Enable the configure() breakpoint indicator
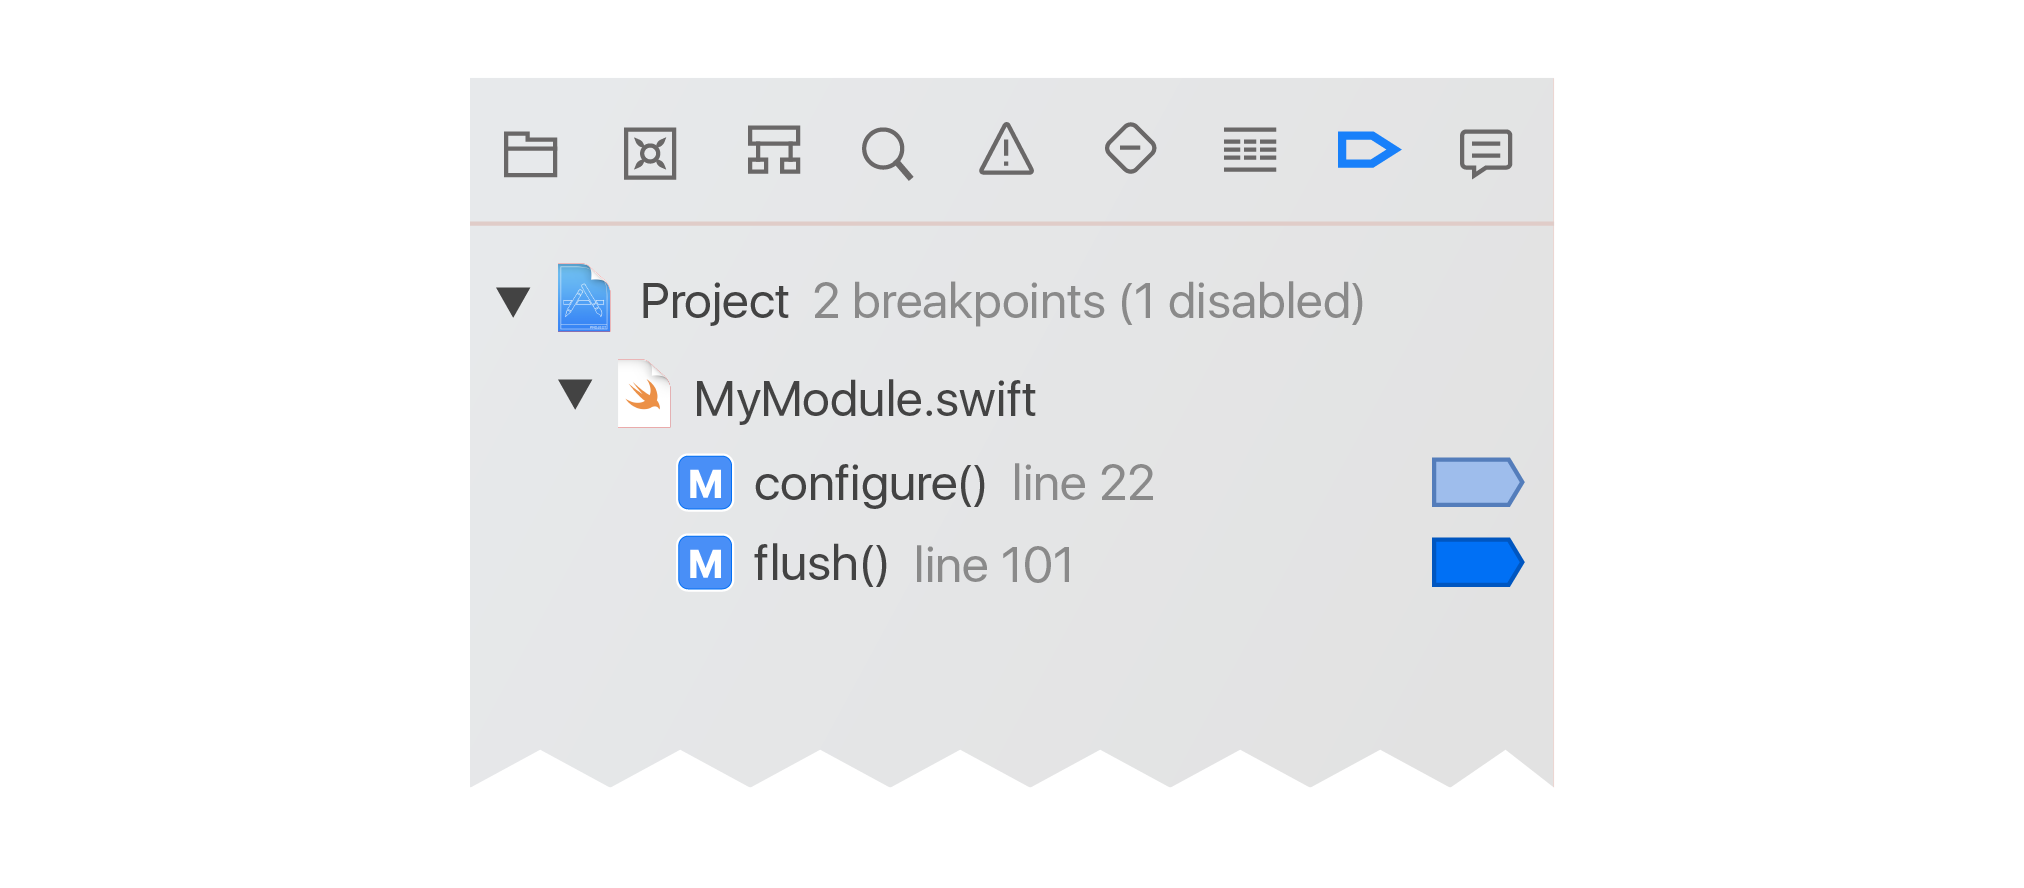This screenshot has width=2024, height=888. click(x=1477, y=482)
